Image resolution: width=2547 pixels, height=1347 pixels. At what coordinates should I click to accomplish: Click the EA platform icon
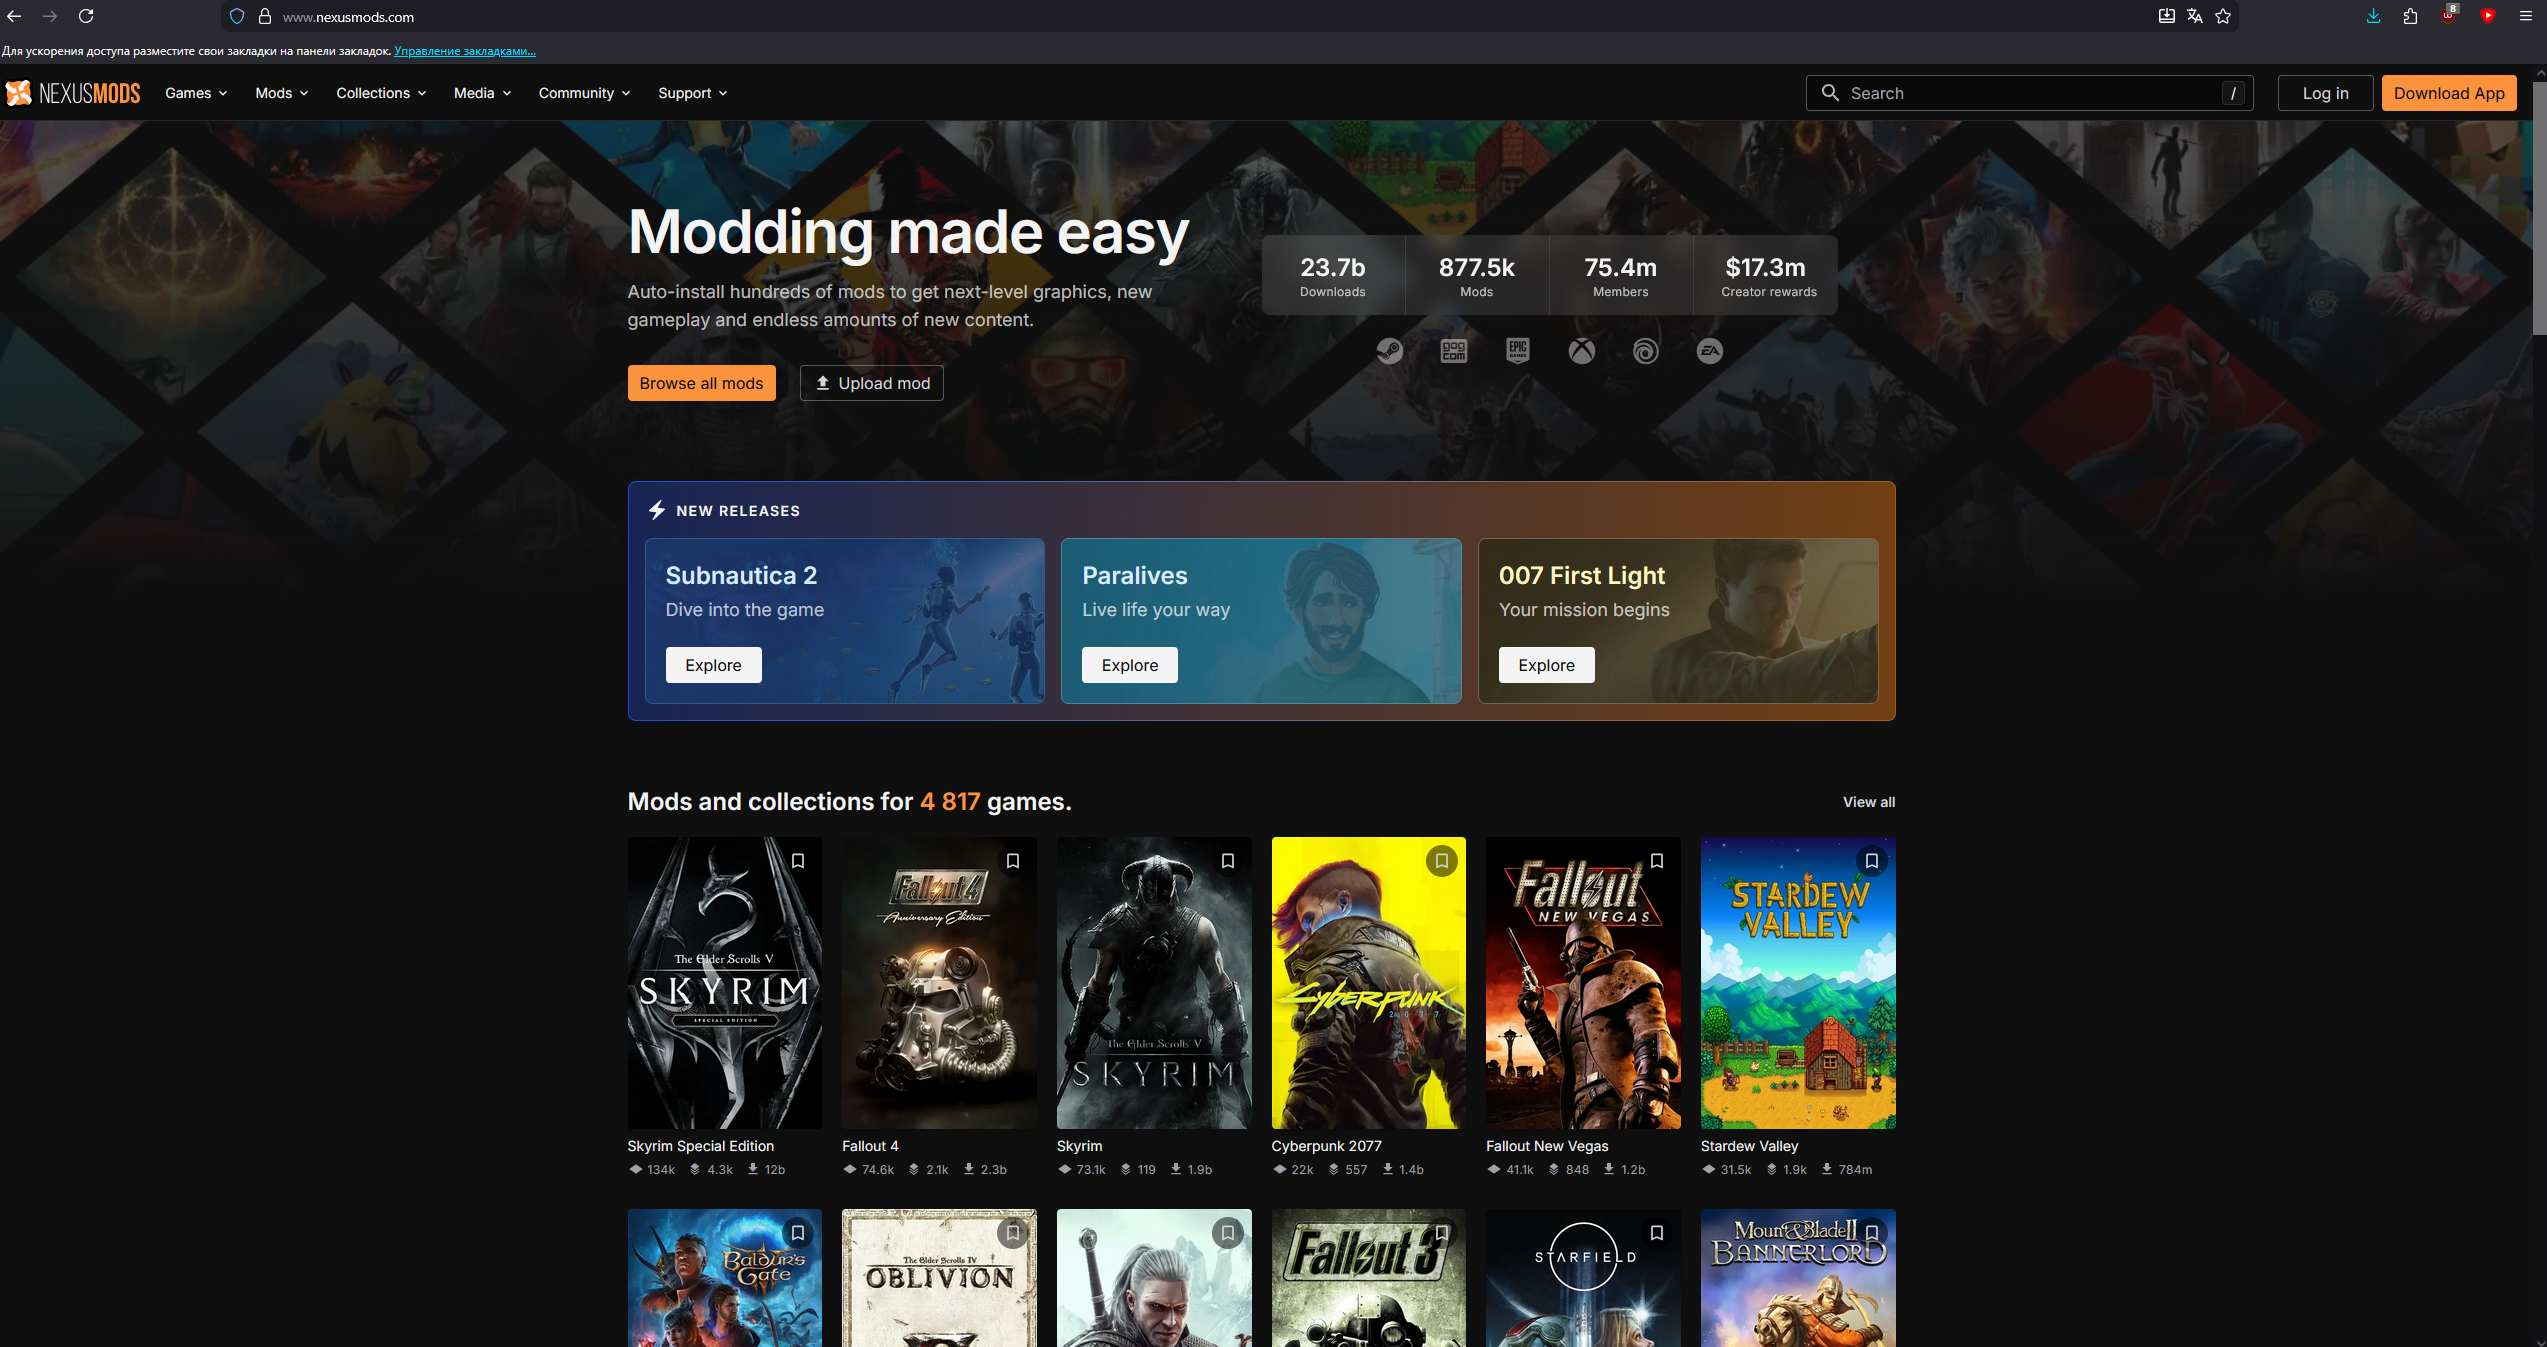coord(1710,351)
